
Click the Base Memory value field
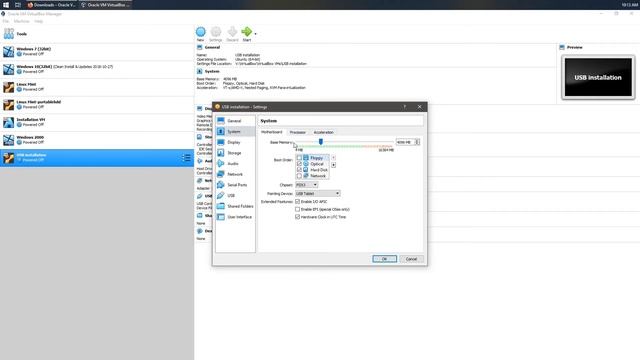(x=405, y=142)
